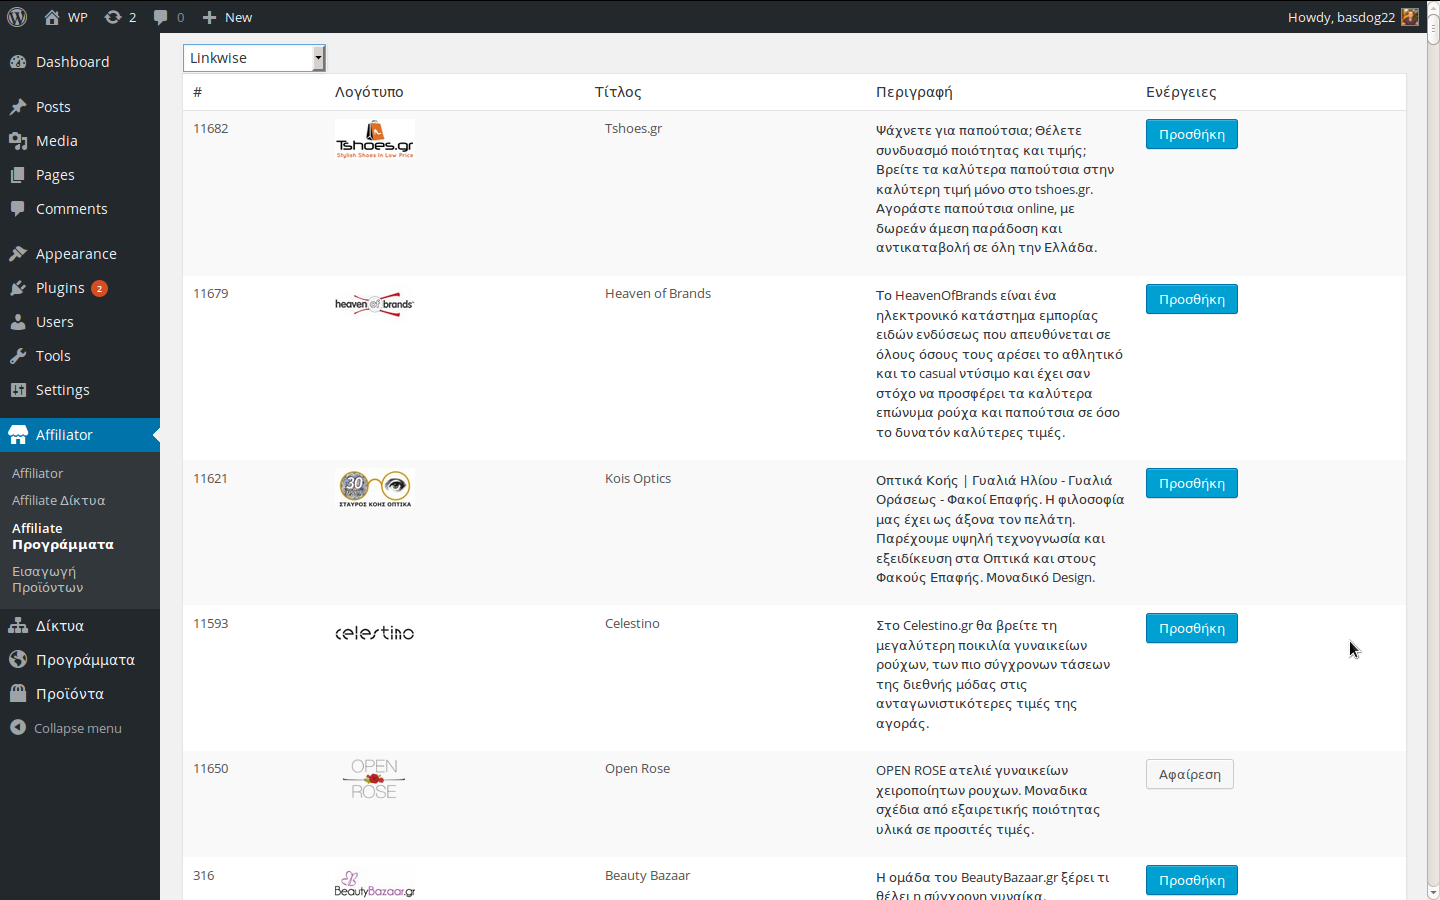The height and width of the screenshot is (900, 1440).
Task: Click the Προγράμματα globe icon
Action: click(x=18, y=660)
